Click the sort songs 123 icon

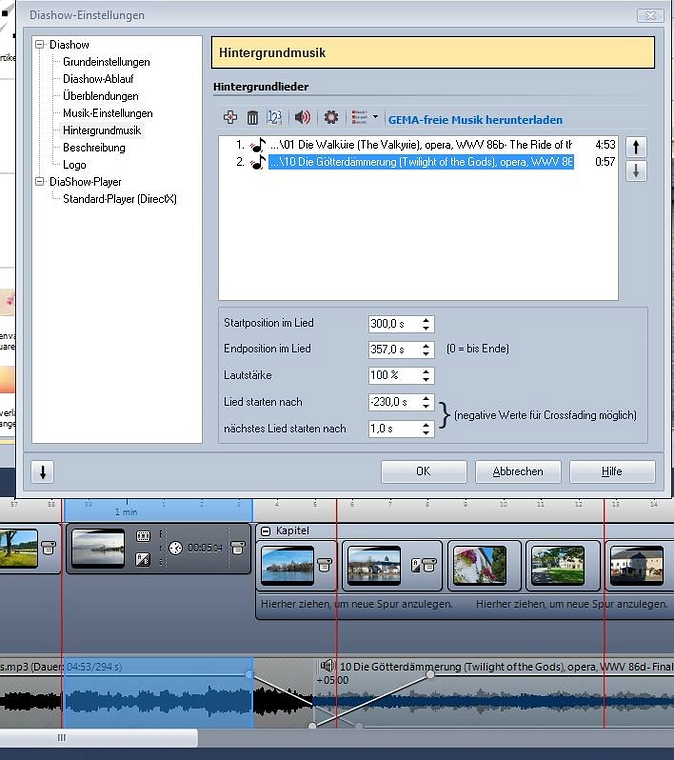[x=274, y=118]
